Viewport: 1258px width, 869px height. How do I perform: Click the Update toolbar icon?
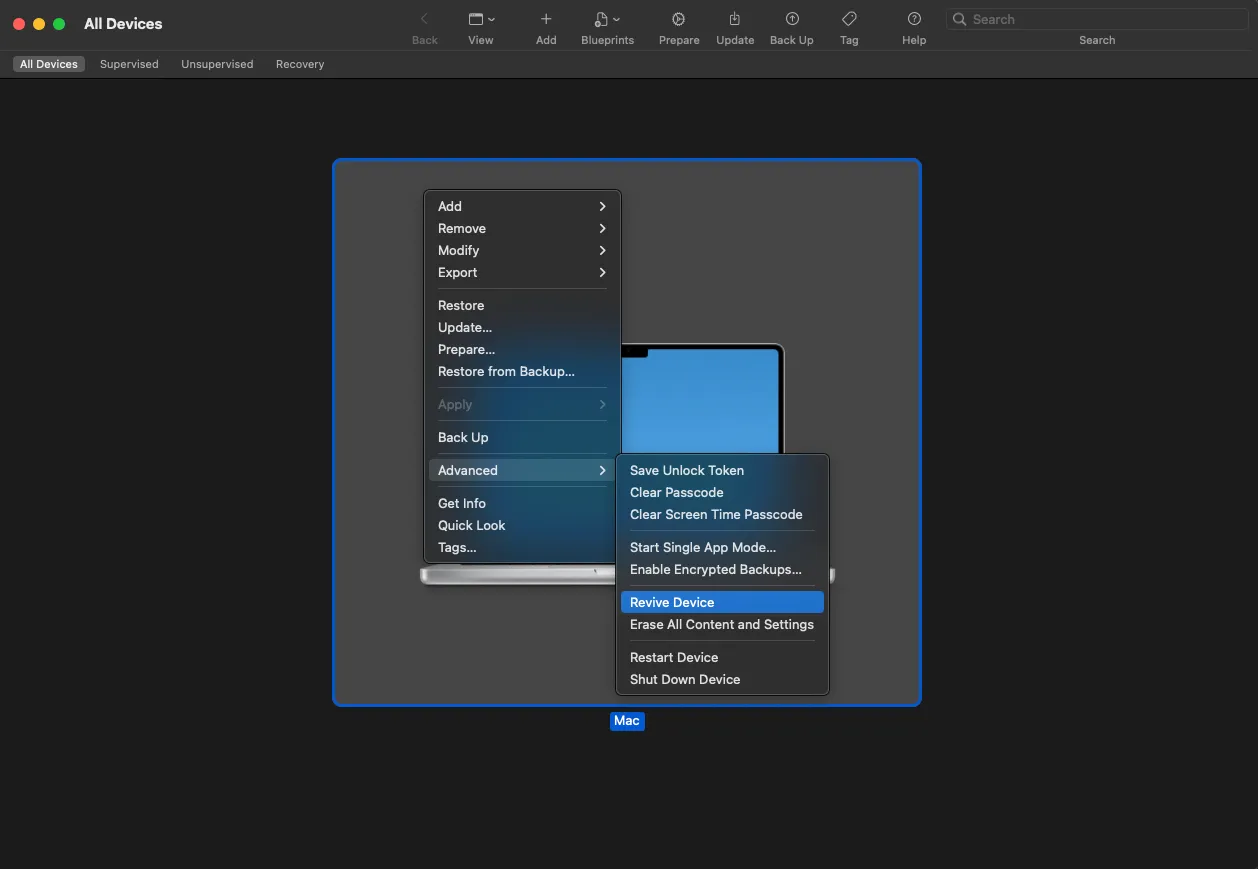click(x=735, y=19)
